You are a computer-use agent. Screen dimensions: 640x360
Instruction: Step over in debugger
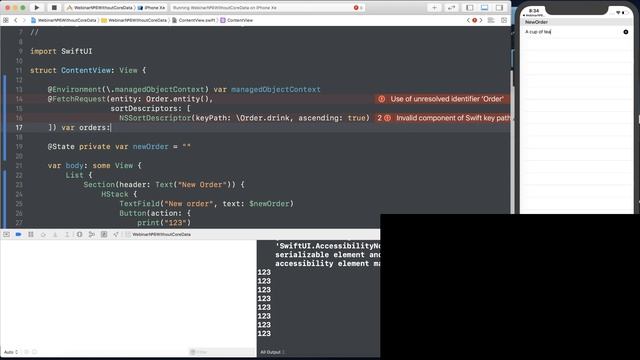coord(43,234)
